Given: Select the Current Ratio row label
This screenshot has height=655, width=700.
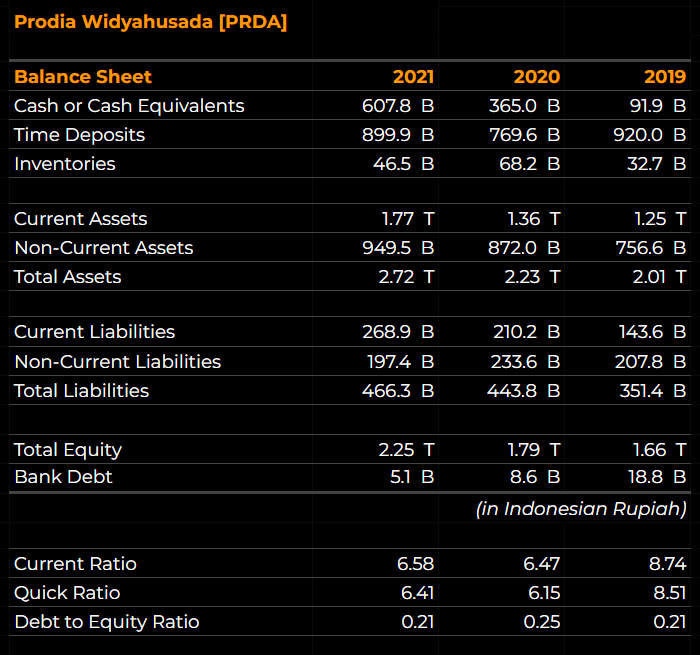Looking at the screenshot, I should click(x=75, y=564).
